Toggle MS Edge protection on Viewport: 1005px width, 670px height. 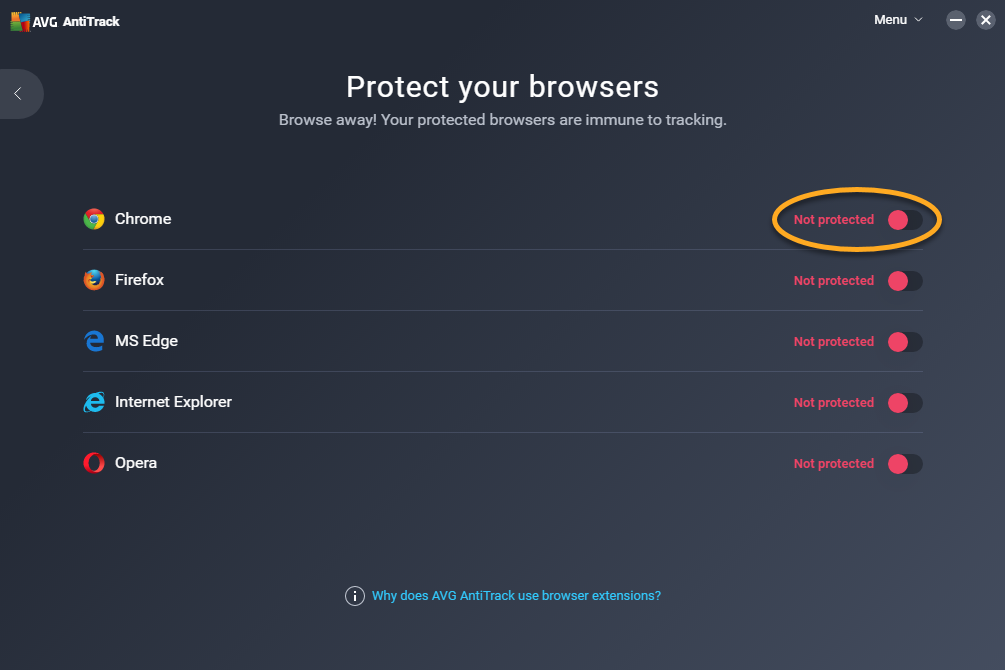[x=905, y=342]
